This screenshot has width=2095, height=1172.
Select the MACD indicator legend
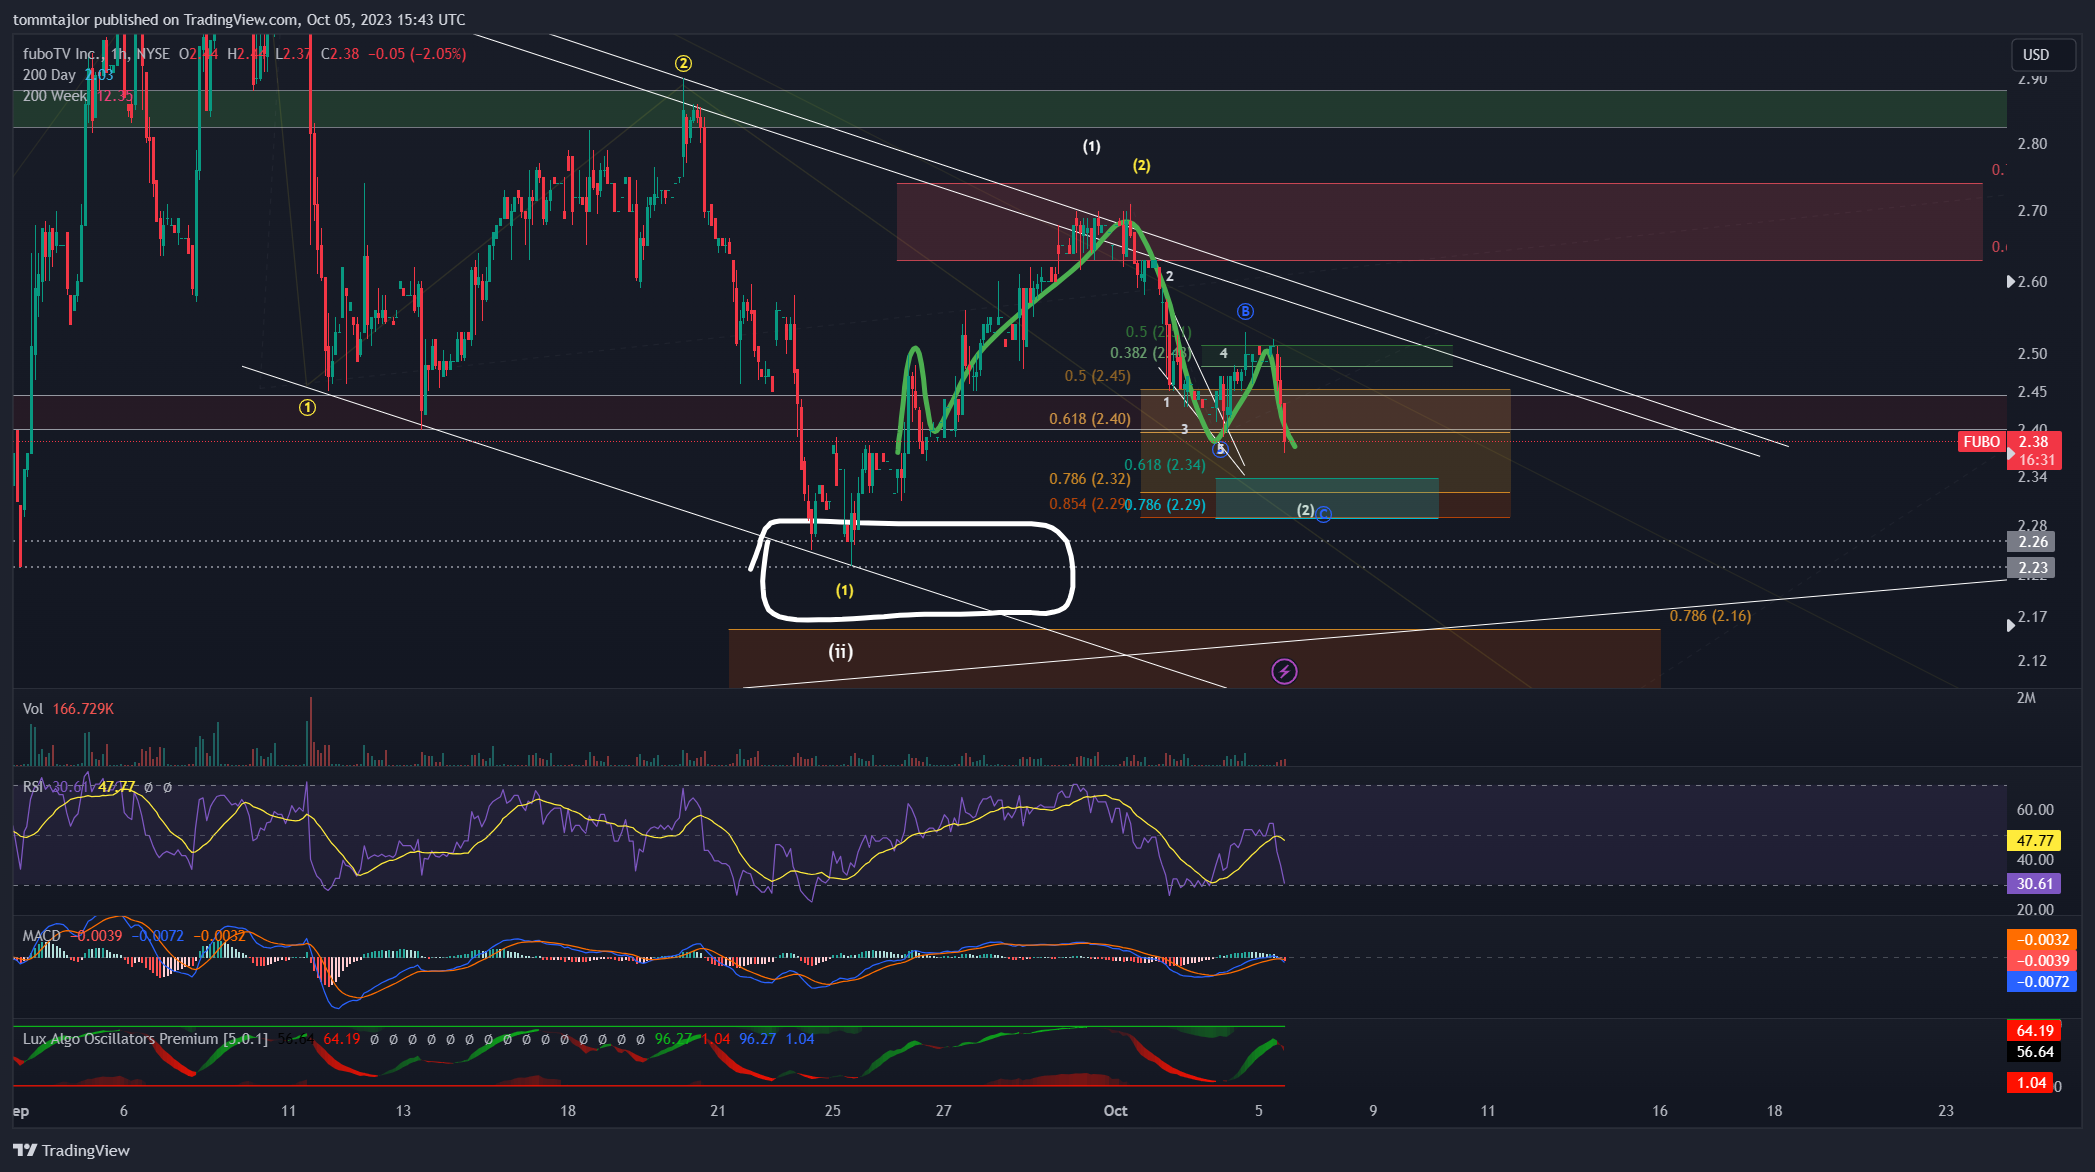pos(134,936)
